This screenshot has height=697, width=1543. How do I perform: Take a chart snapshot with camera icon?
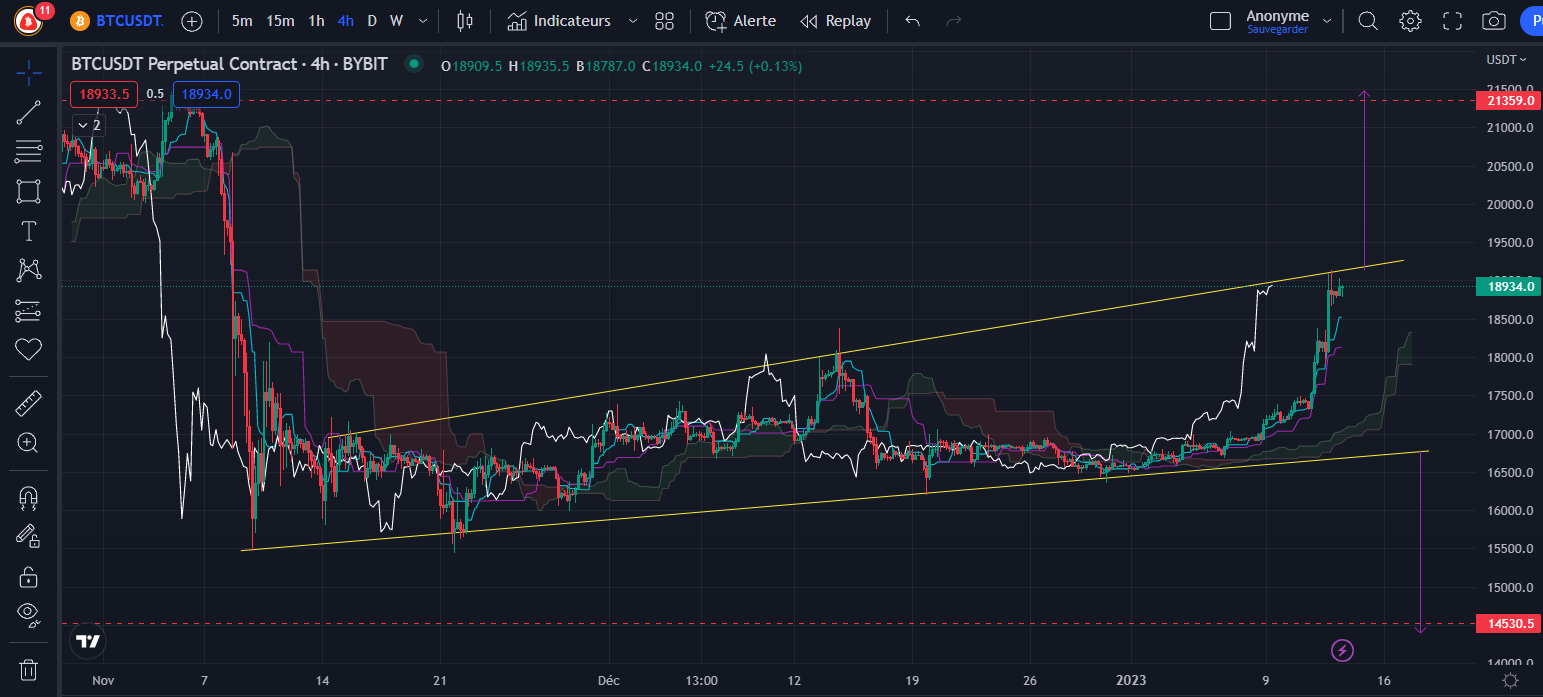click(x=1493, y=21)
